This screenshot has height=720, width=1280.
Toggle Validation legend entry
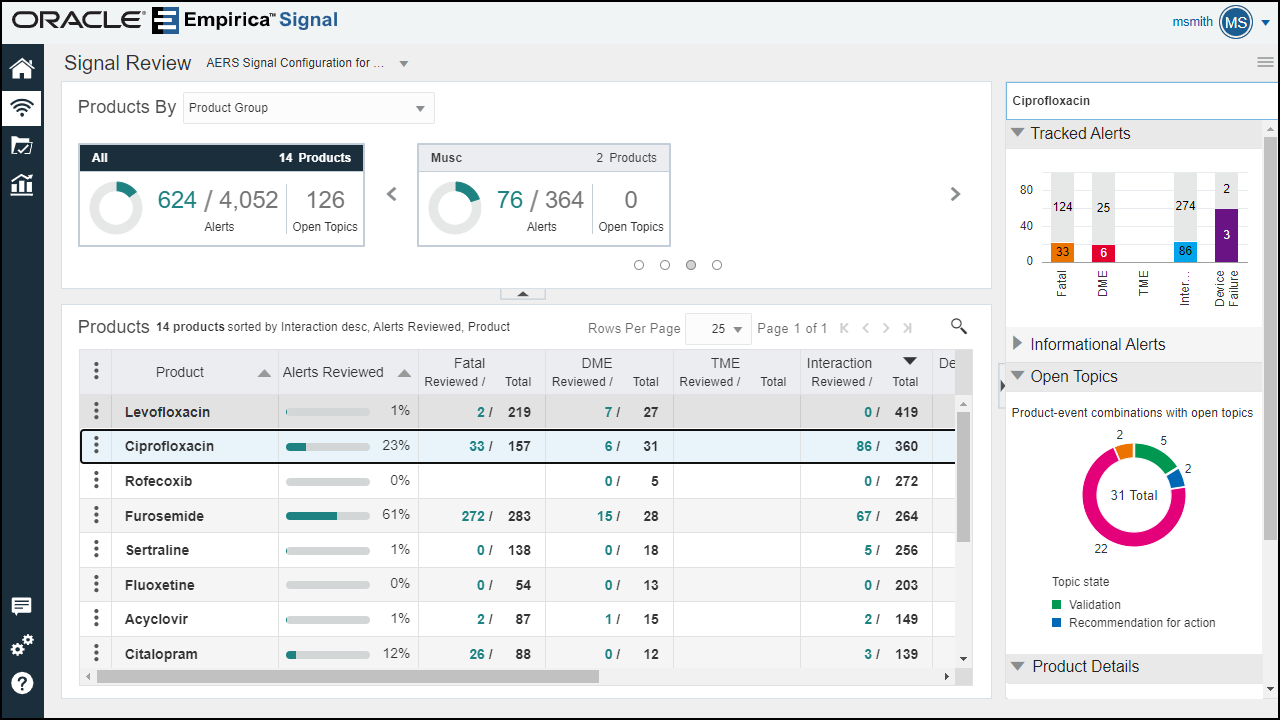[x=1086, y=605]
